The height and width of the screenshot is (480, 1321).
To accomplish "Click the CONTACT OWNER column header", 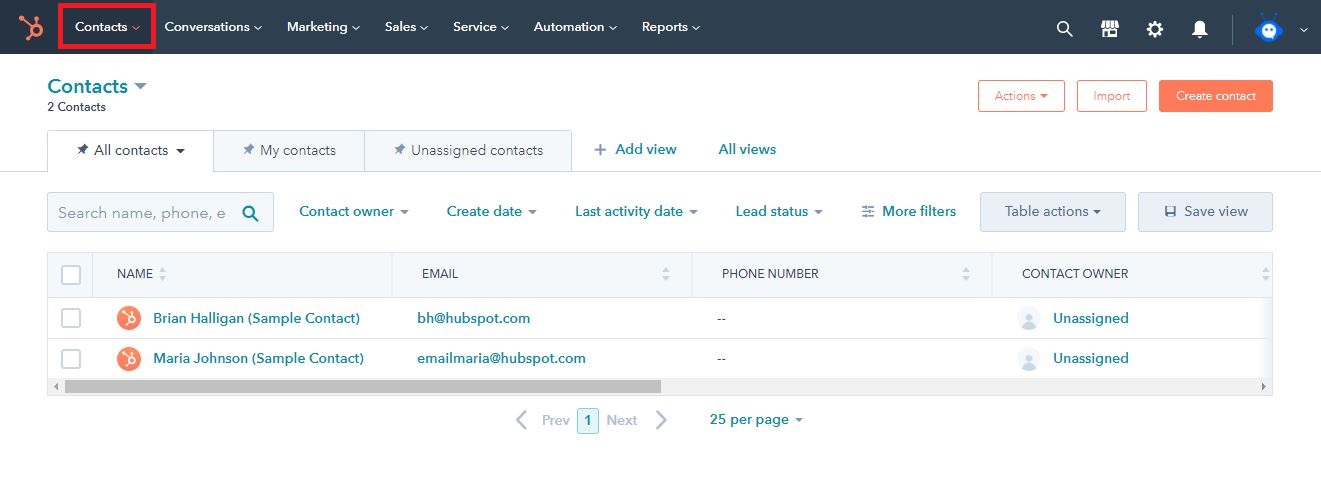I will pyautogui.click(x=1075, y=274).
